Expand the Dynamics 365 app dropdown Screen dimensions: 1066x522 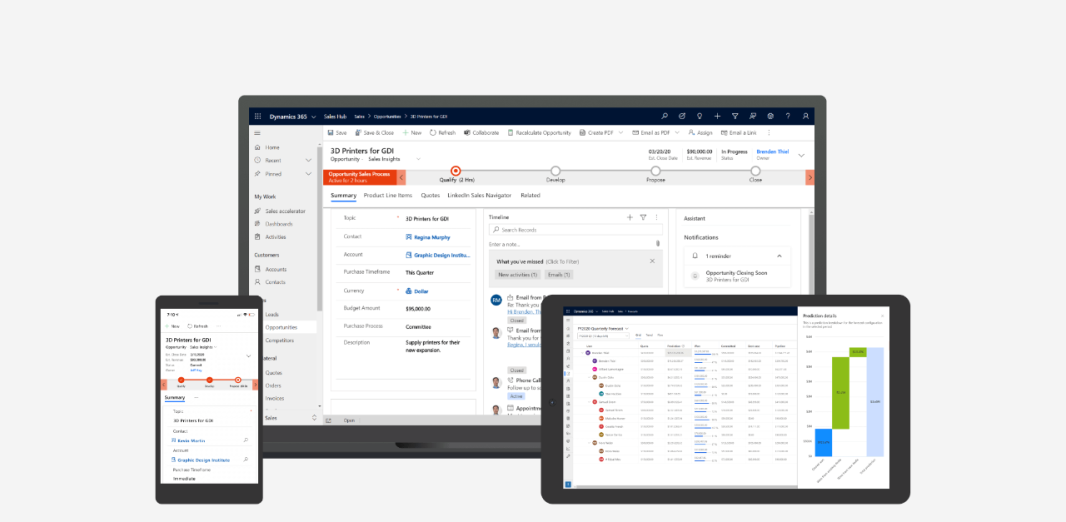[313, 117]
